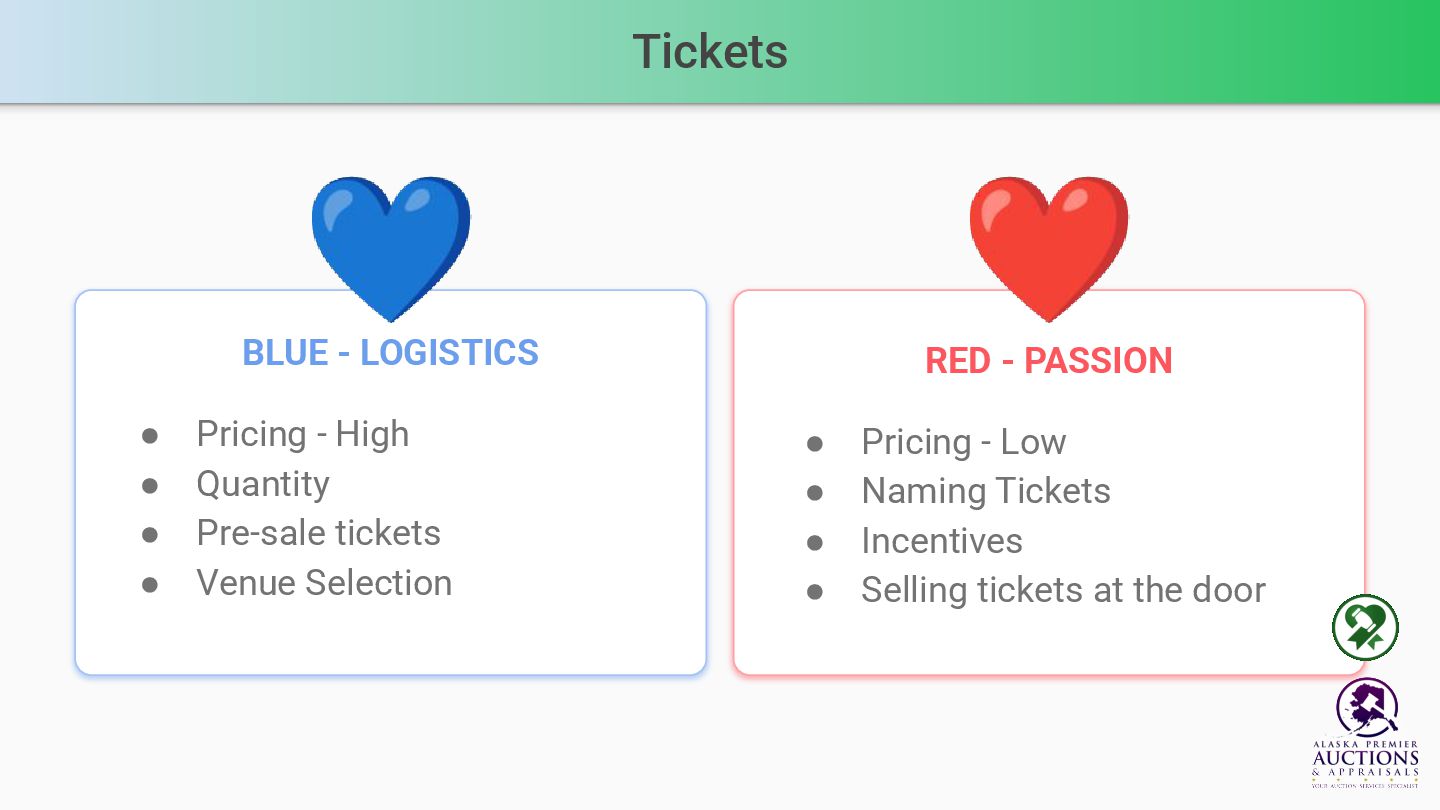Click the red heart icon
The image size is (1440, 810).
(1049, 249)
